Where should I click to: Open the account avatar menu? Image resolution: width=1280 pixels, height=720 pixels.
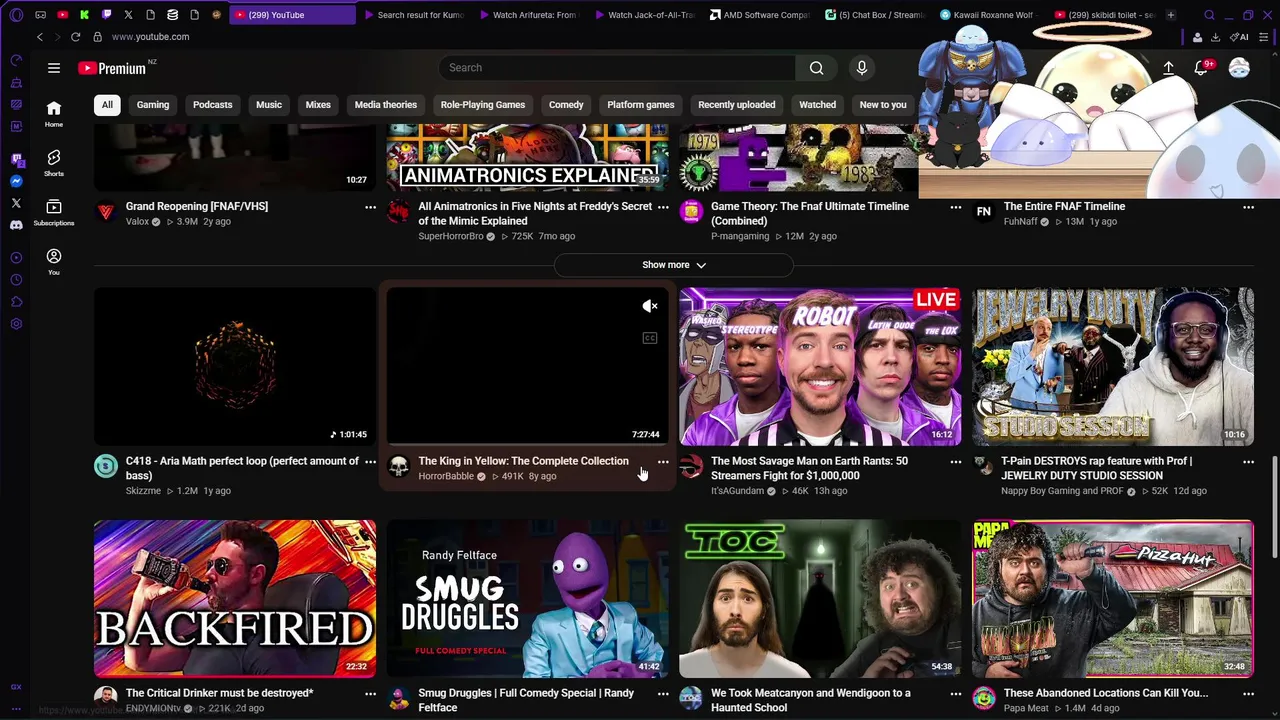tap(1239, 68)
